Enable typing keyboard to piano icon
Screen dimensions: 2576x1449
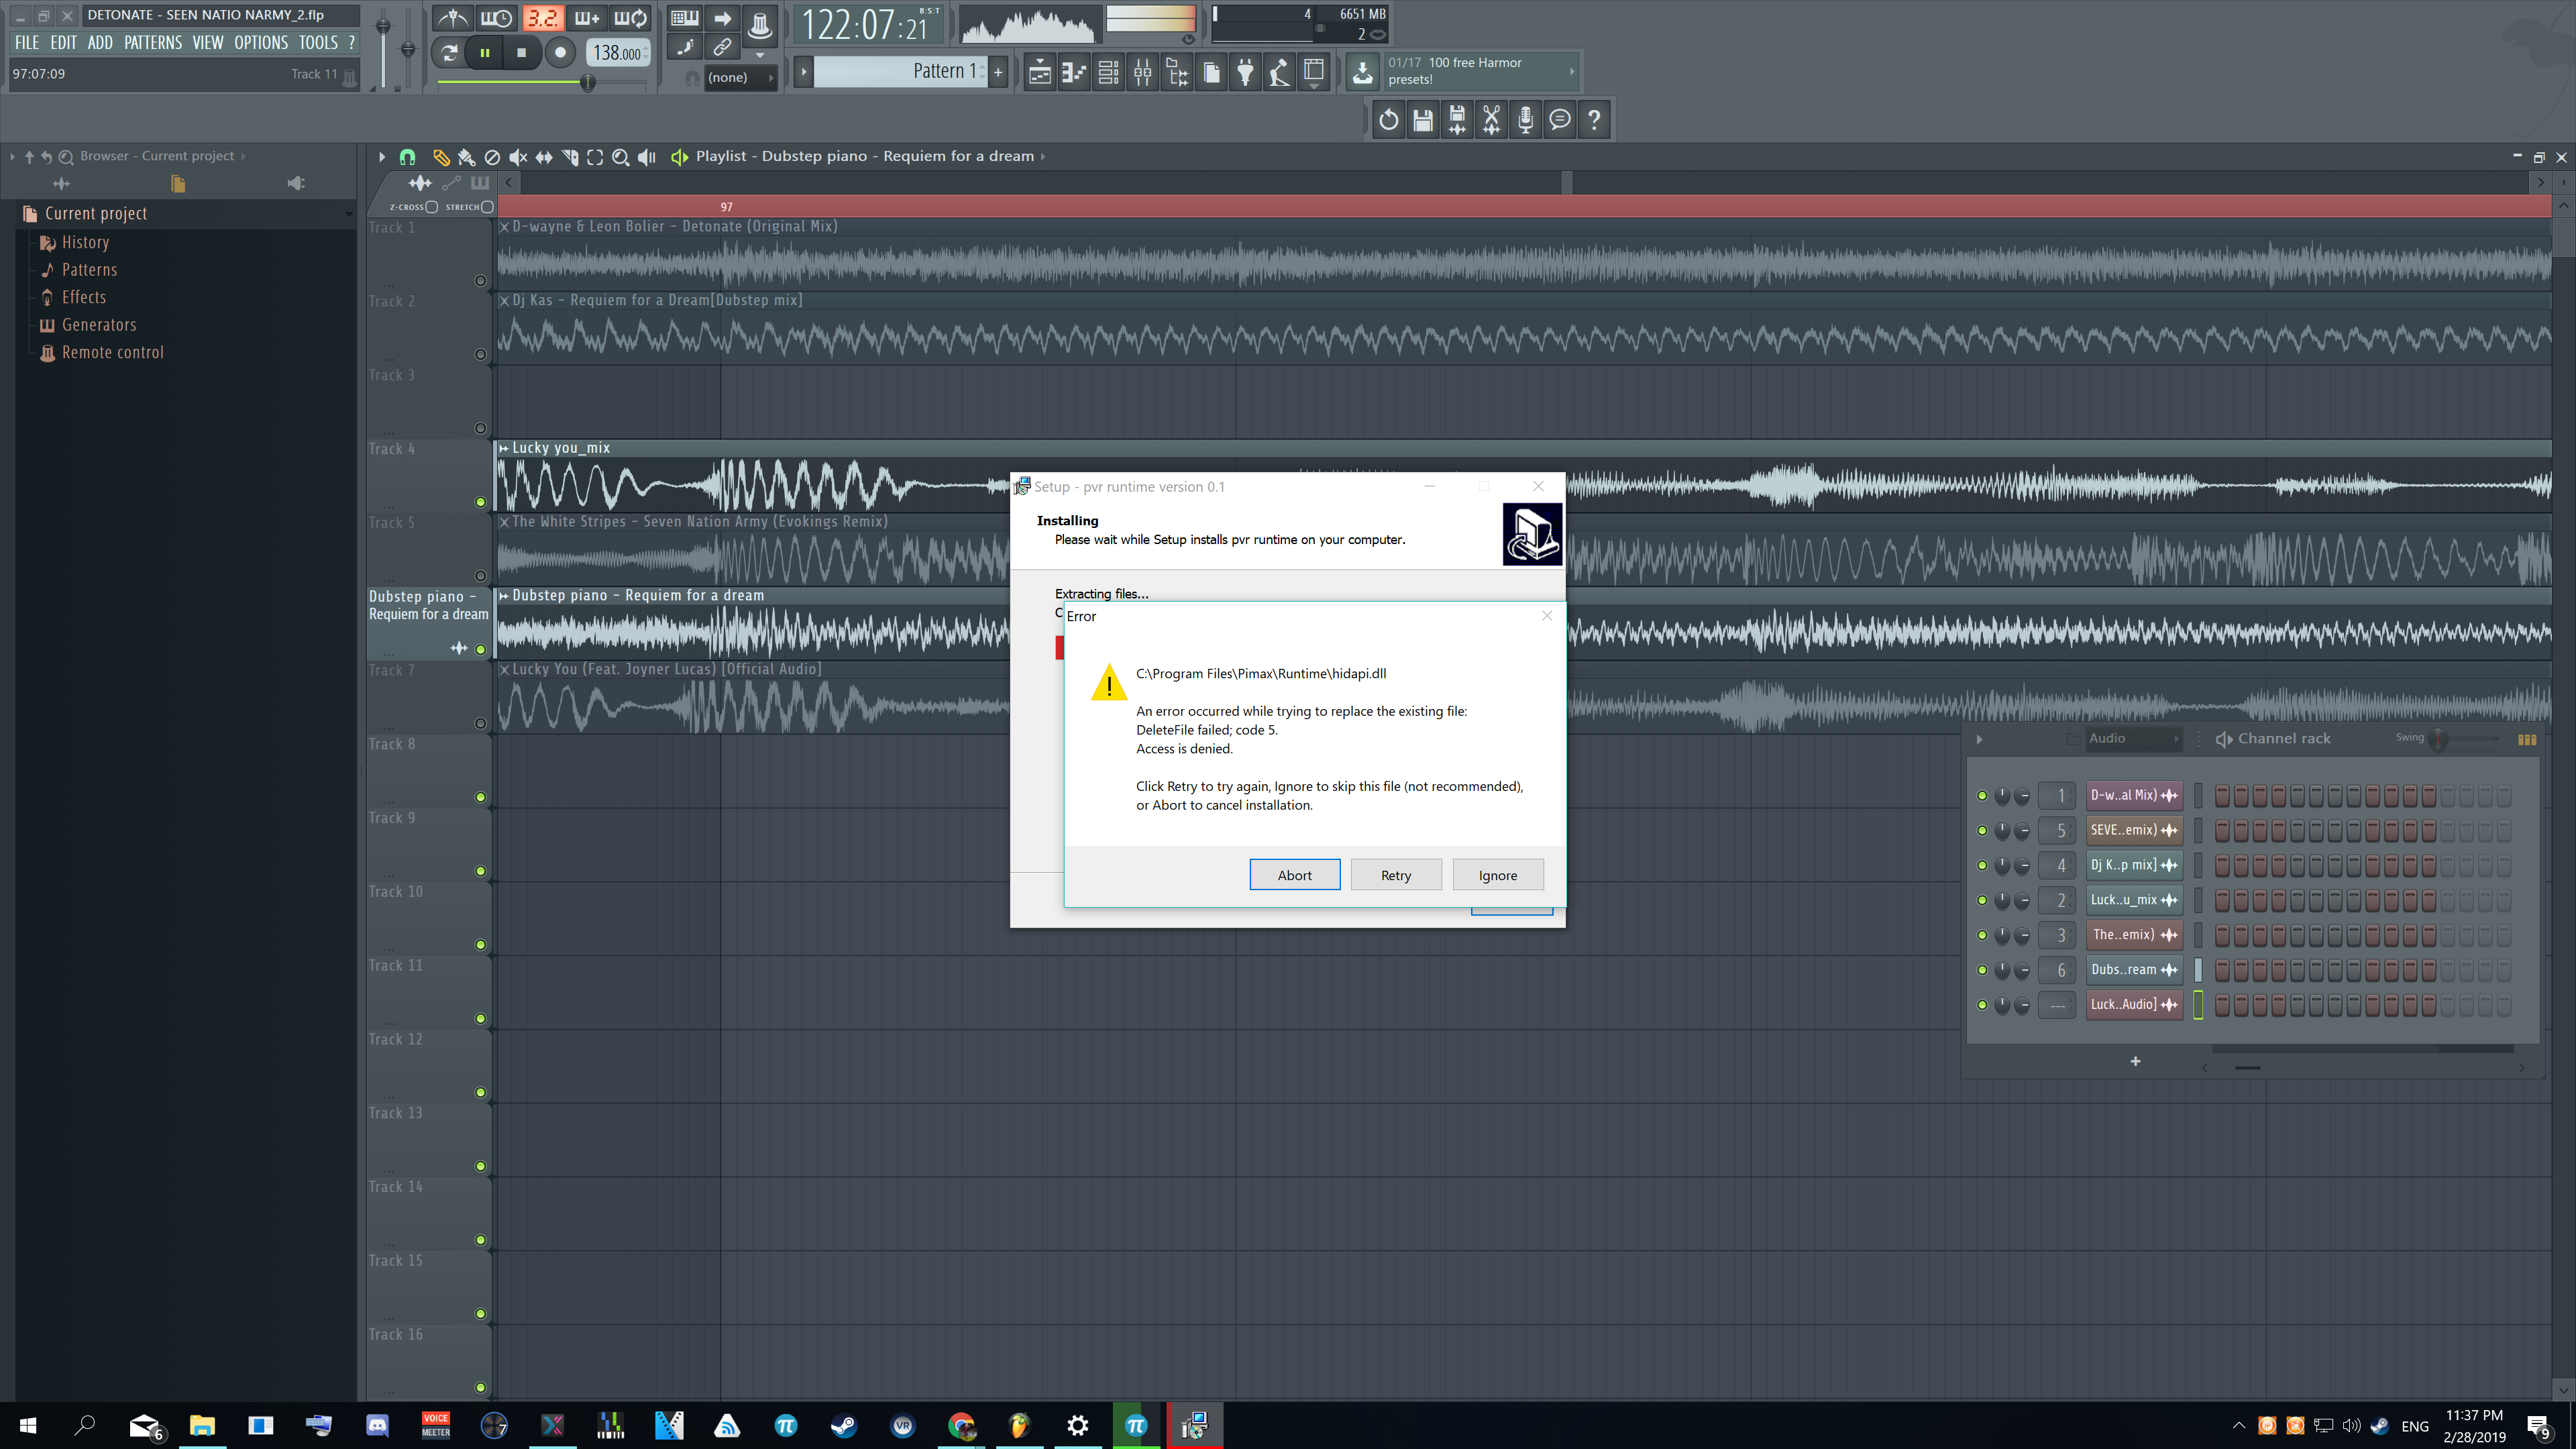[x=685, y=18]
